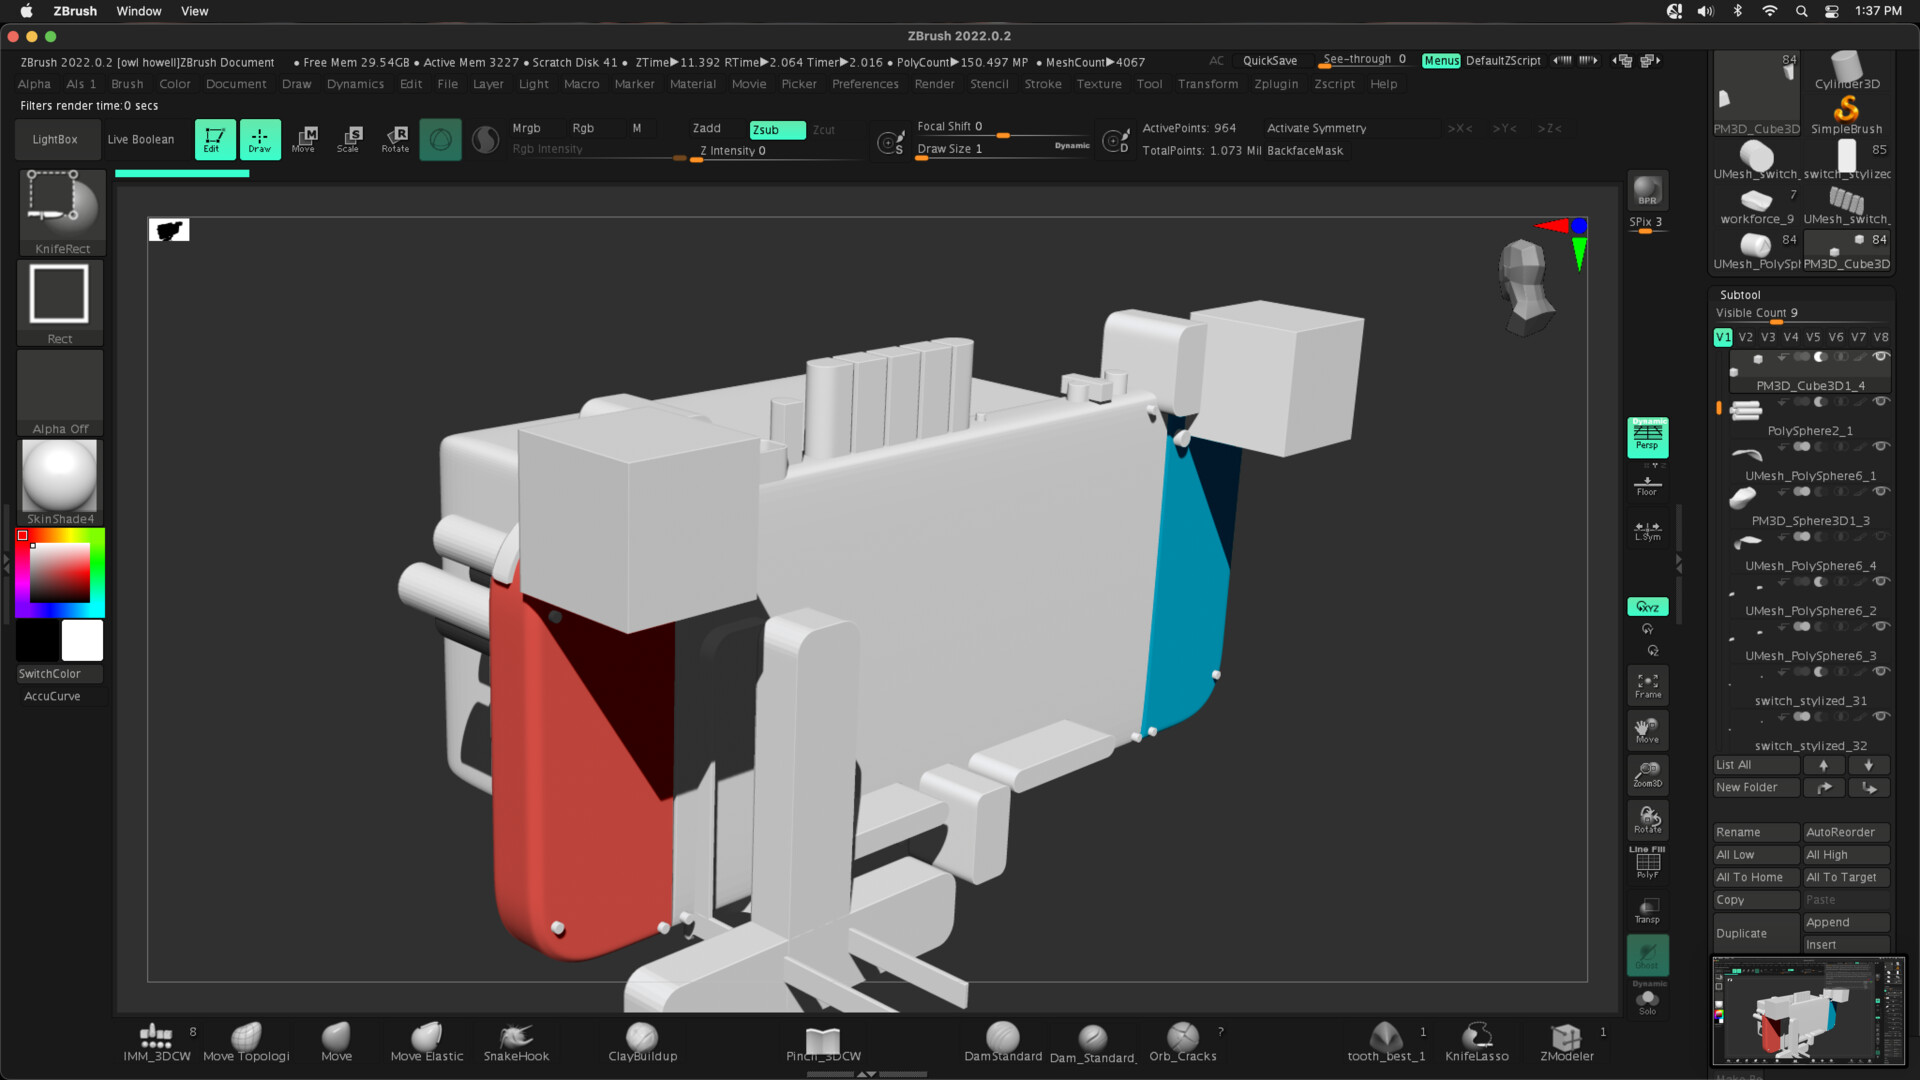
Task: Click the Frame view icon
Action: (x=1647, y=685)
